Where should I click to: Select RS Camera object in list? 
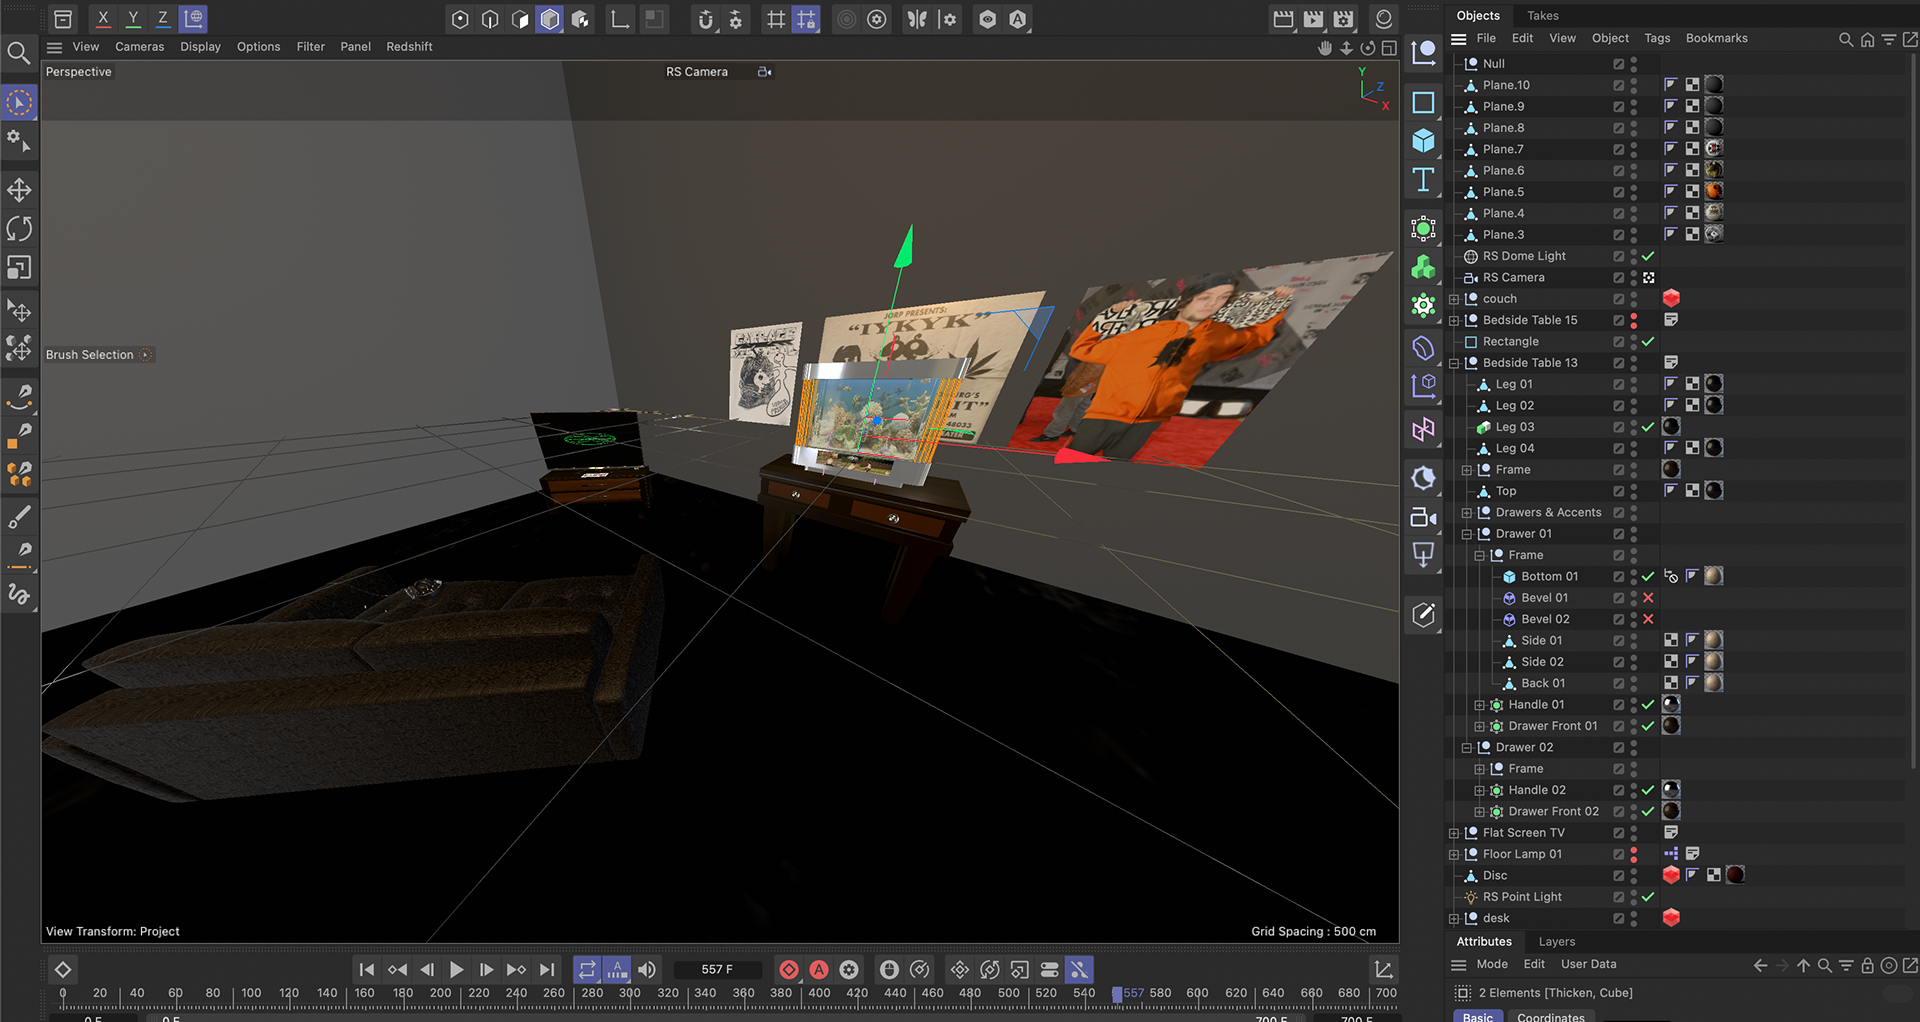point(1513,278)
